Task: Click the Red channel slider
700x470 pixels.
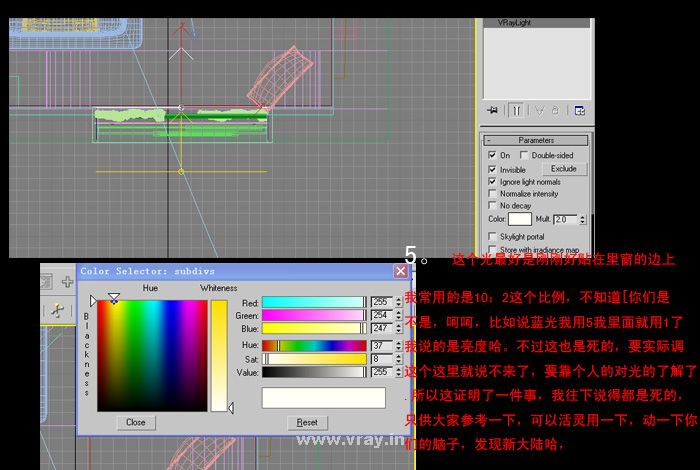Action: click(x=314, y=302)
